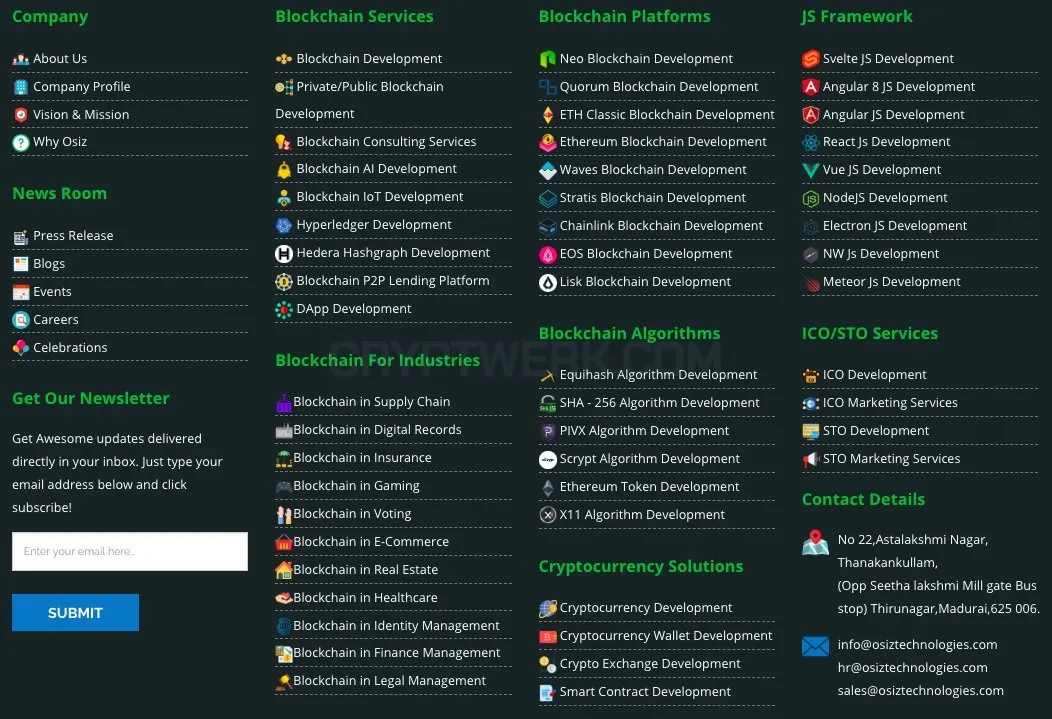
Task: Open Stratis Blockchain Development link
Action: [x=652, y=198]
